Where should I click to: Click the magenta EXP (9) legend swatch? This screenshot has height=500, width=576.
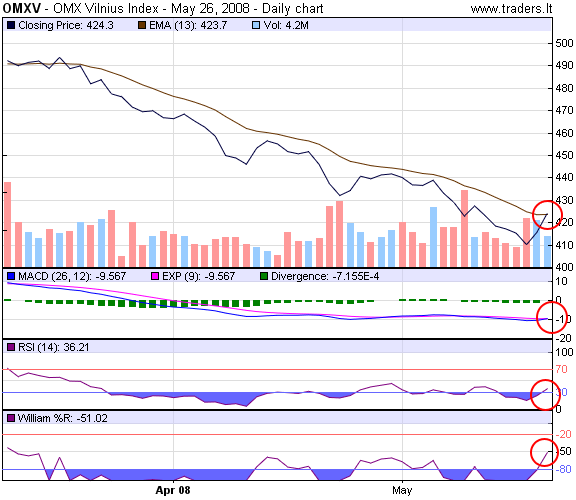pyautogui.click(x=155, y=276)
